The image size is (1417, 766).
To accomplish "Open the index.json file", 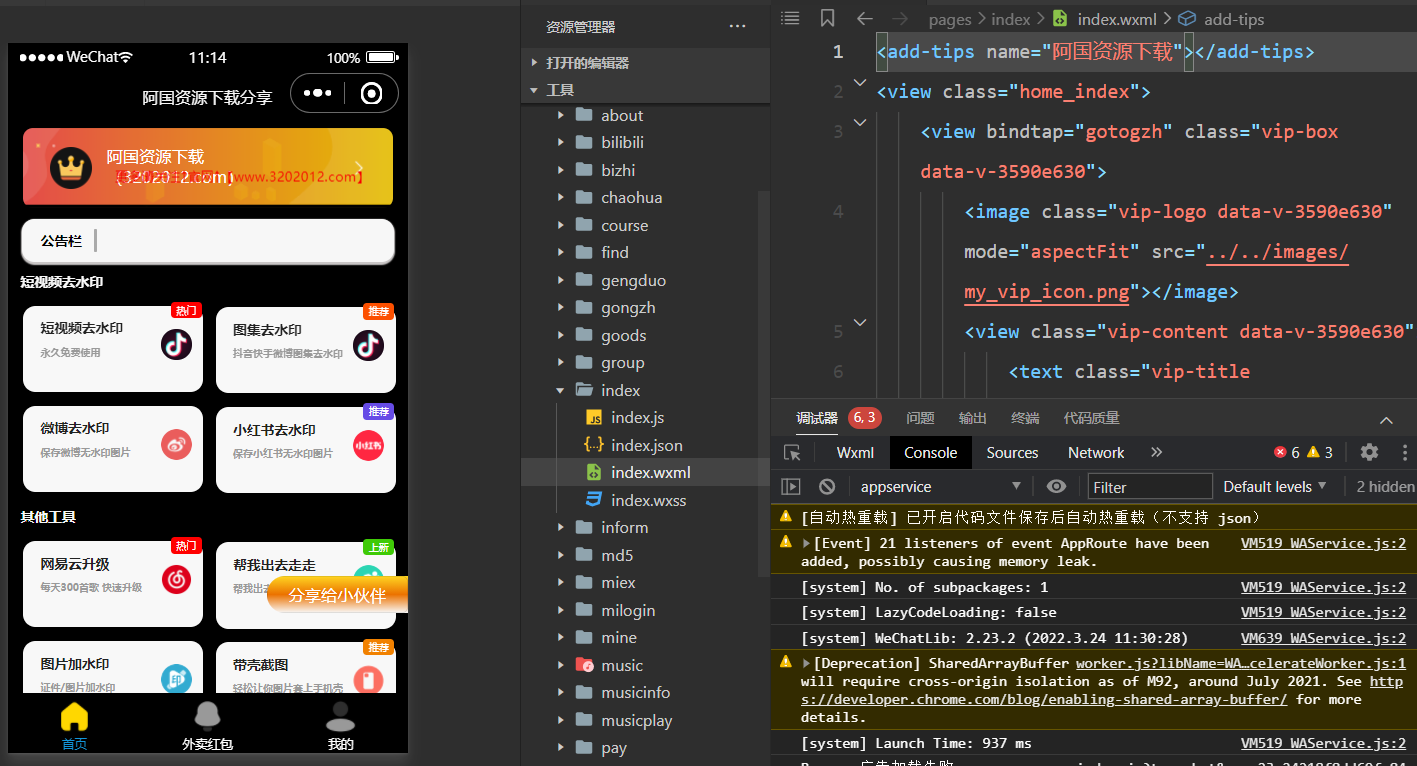I will coord(645,445).
